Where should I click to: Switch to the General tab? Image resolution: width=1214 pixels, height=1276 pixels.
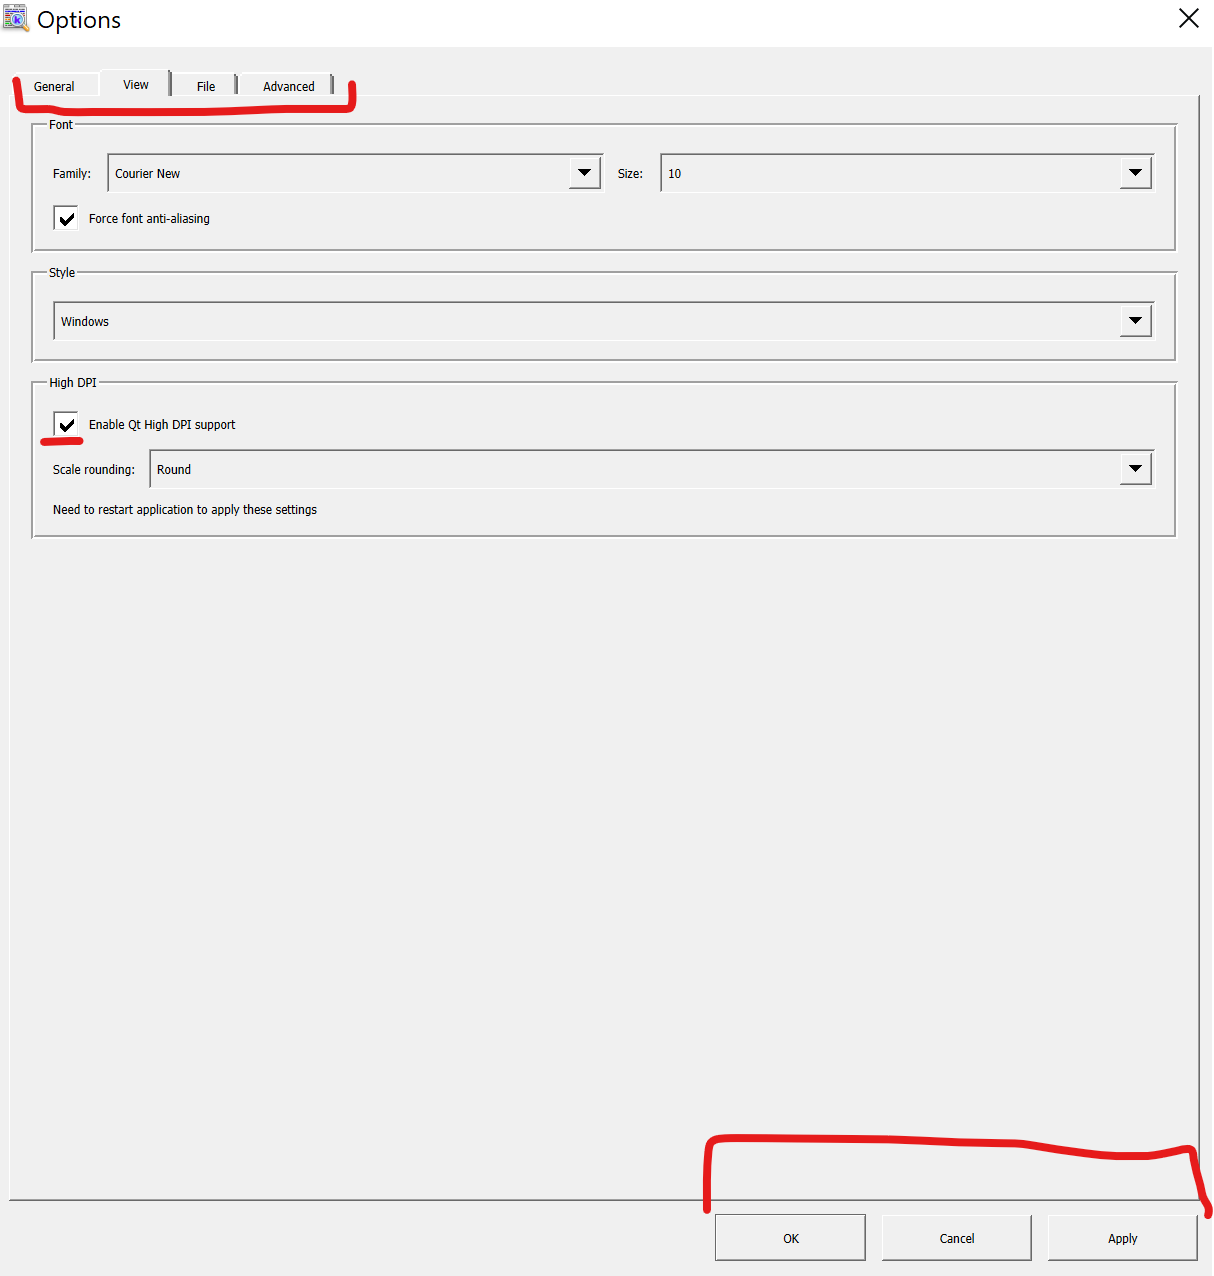coord(54,87)
